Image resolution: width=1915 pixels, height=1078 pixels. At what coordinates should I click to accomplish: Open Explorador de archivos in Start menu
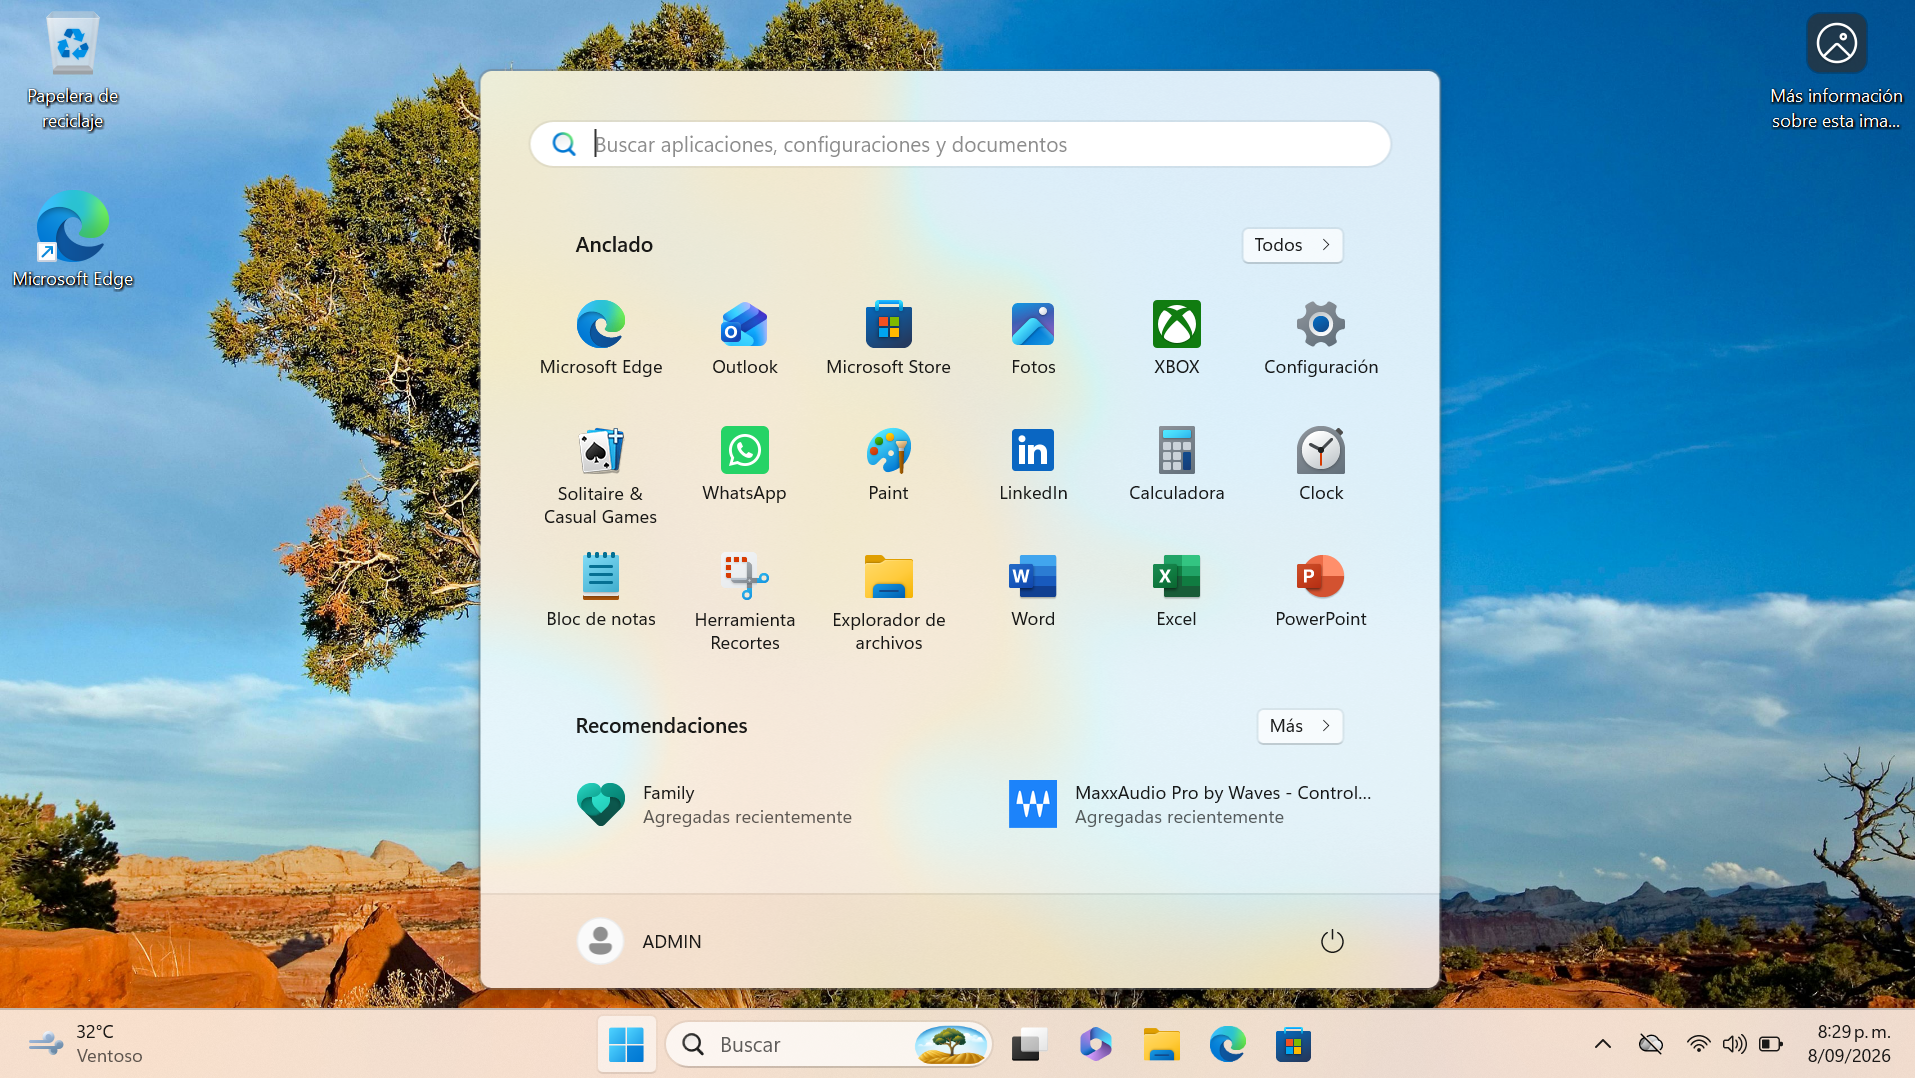click(889, 601)
